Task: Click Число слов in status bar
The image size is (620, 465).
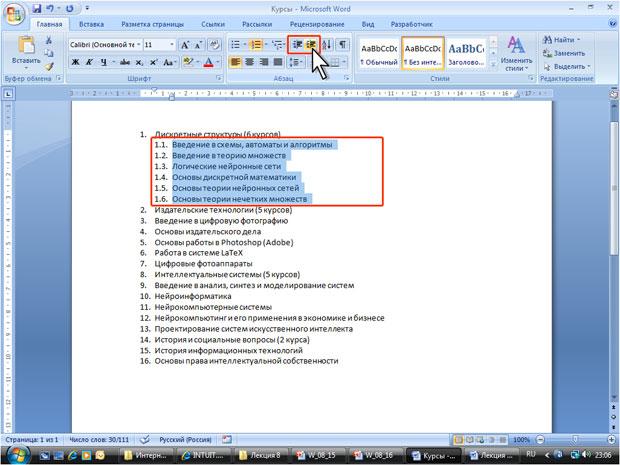Action: click(99, 439)
